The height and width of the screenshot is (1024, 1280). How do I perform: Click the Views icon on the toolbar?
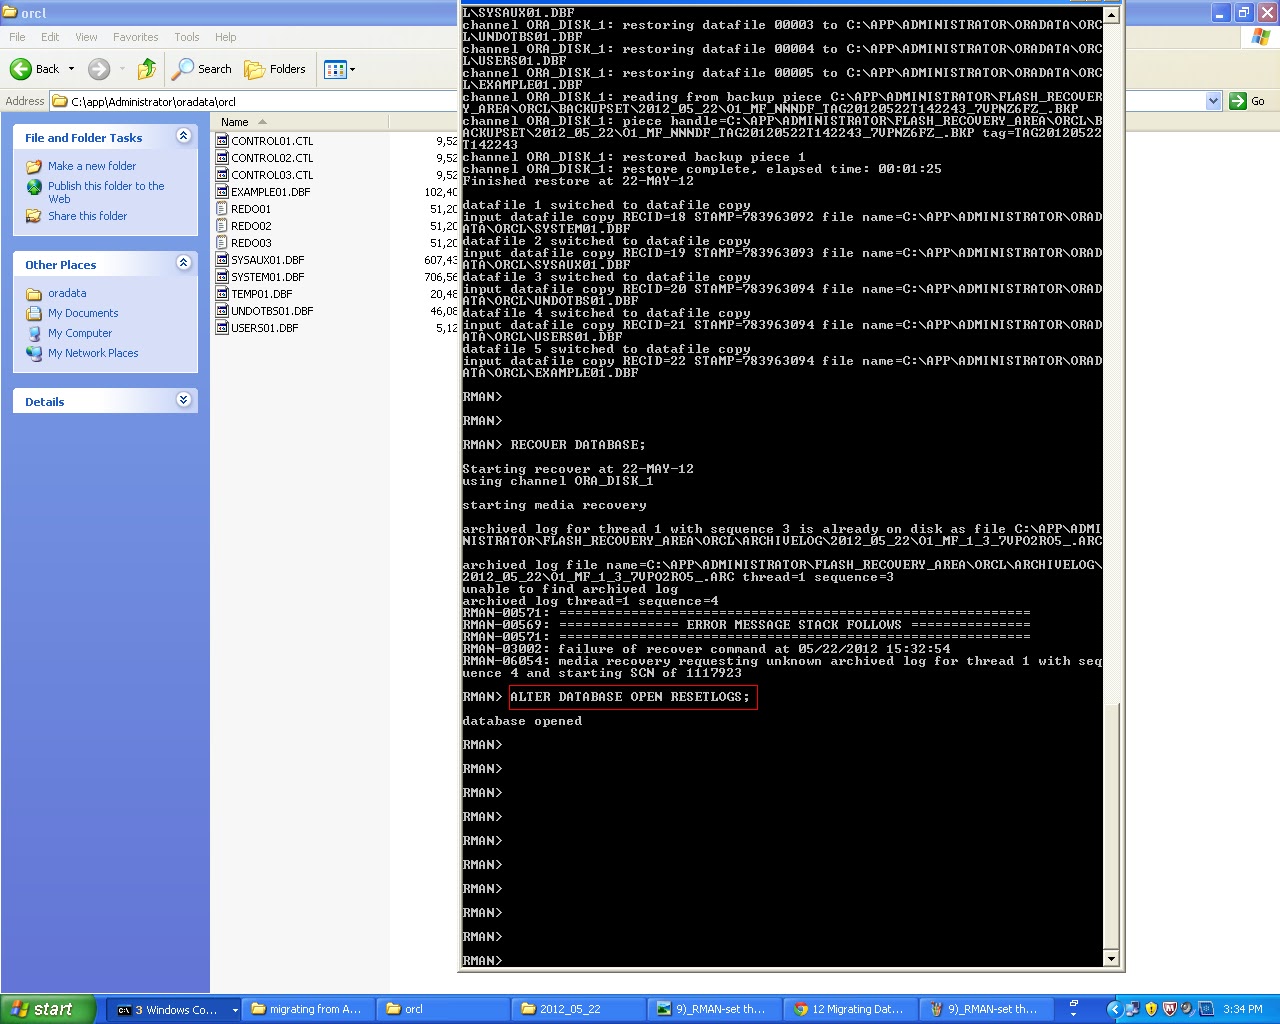[x=333, y=69]
